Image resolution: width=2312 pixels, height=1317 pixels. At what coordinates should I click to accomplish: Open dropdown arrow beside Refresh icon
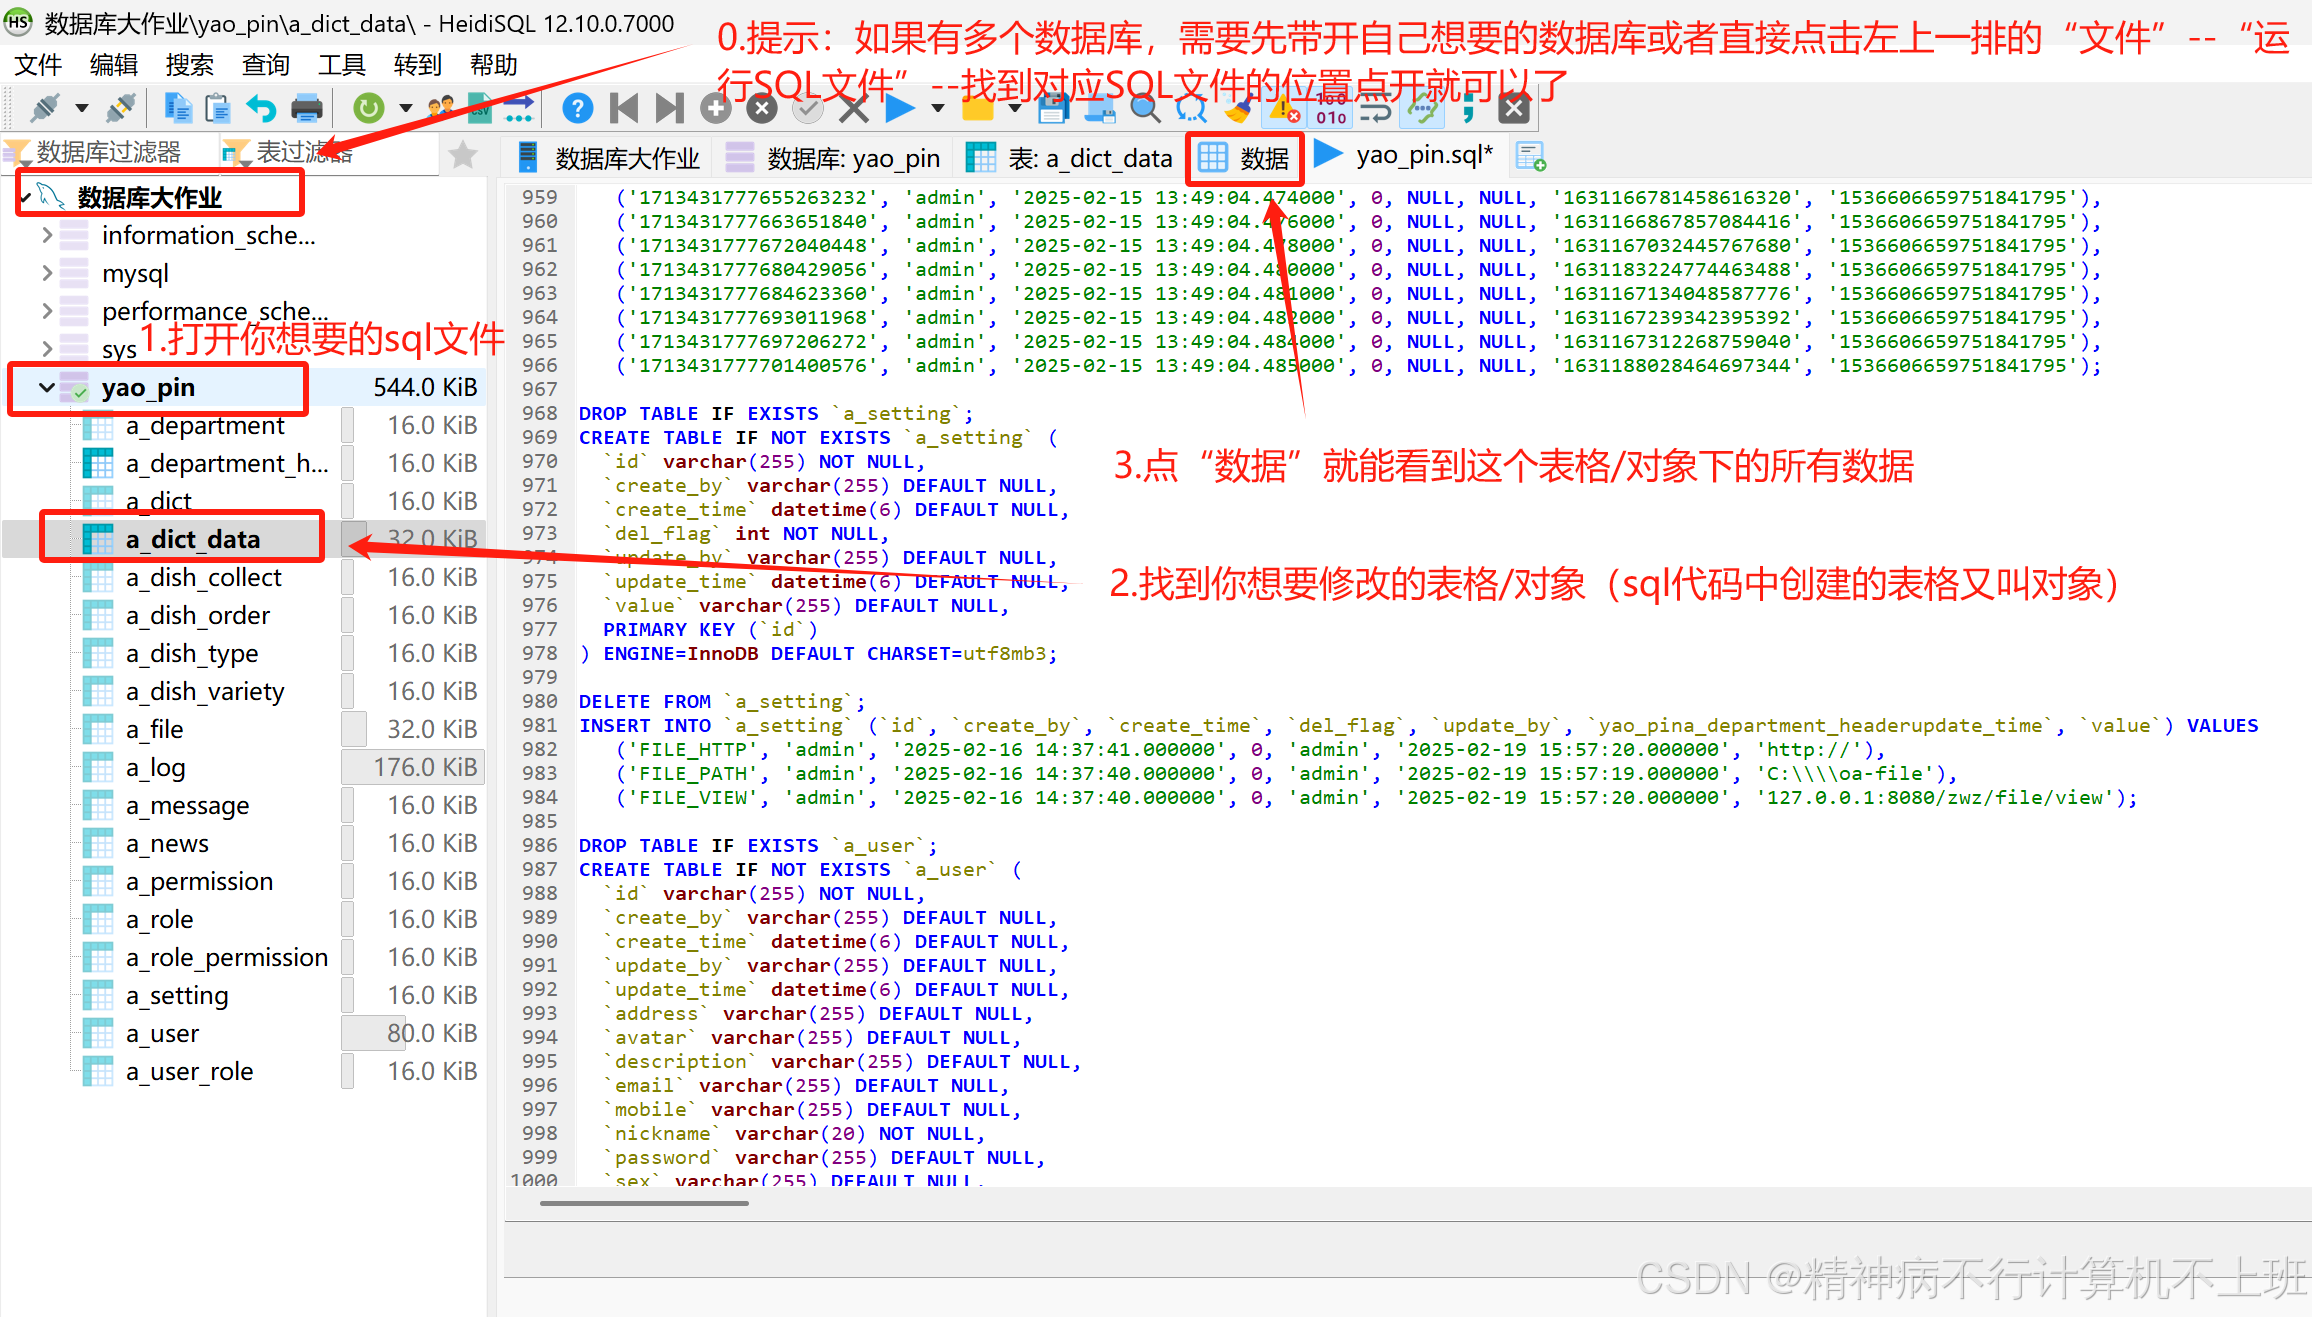pos(405,107)
